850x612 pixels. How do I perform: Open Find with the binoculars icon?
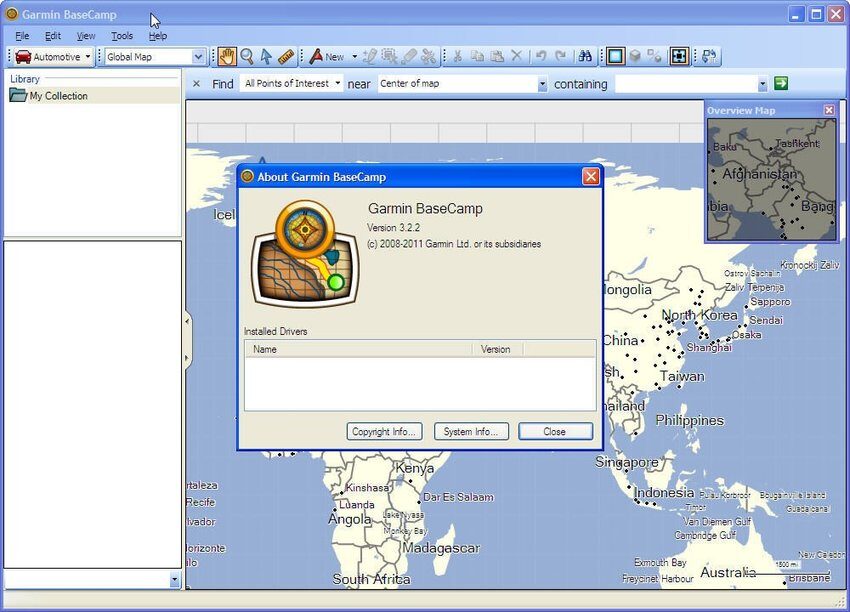[x=585, y=56]
